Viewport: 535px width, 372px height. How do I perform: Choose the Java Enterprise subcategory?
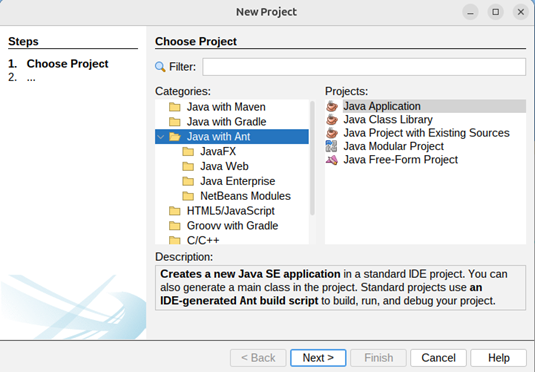pyautogui.click(x=237, y=181)
